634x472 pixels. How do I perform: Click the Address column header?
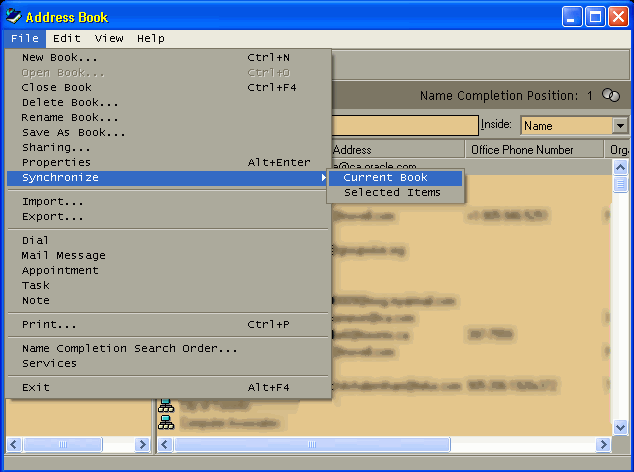click(397, 150)
